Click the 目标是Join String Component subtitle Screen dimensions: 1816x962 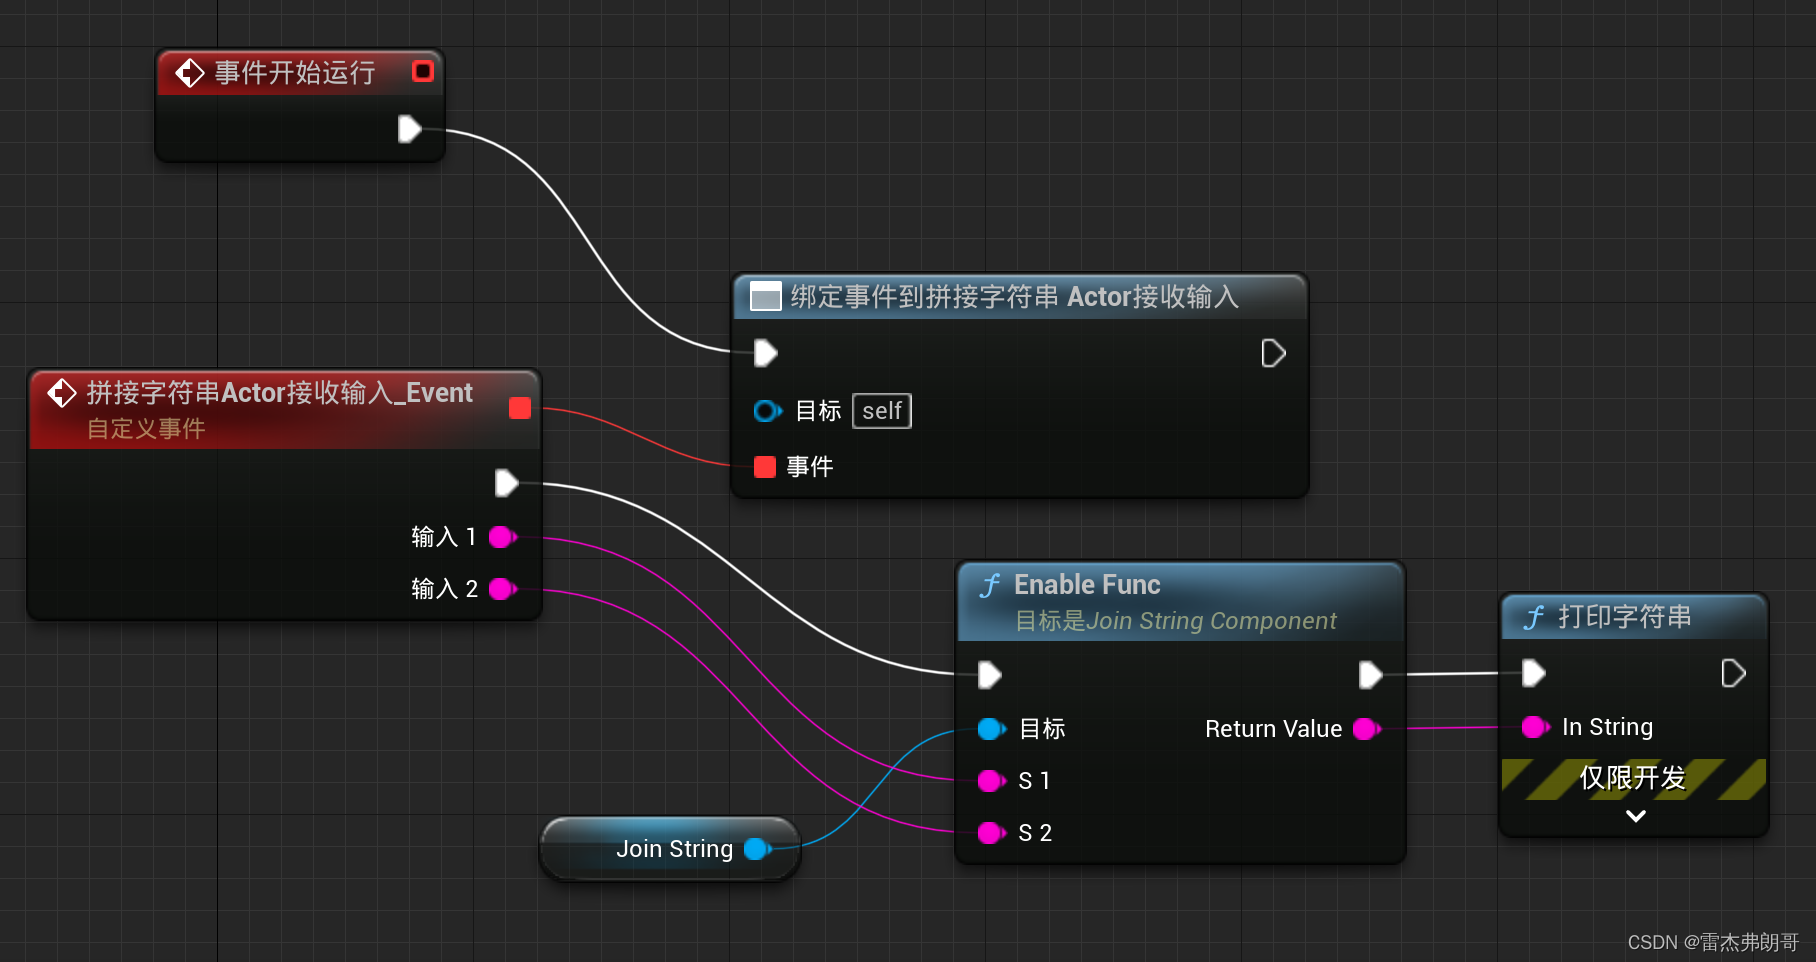[x=1175, y=621]
